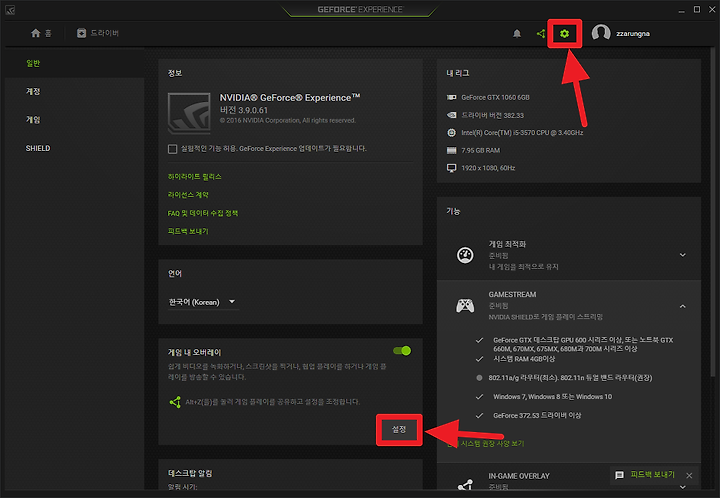Screen dimensions: 720x498
Task: Click the zzarungna username
Action: click(x=633, y=34)
